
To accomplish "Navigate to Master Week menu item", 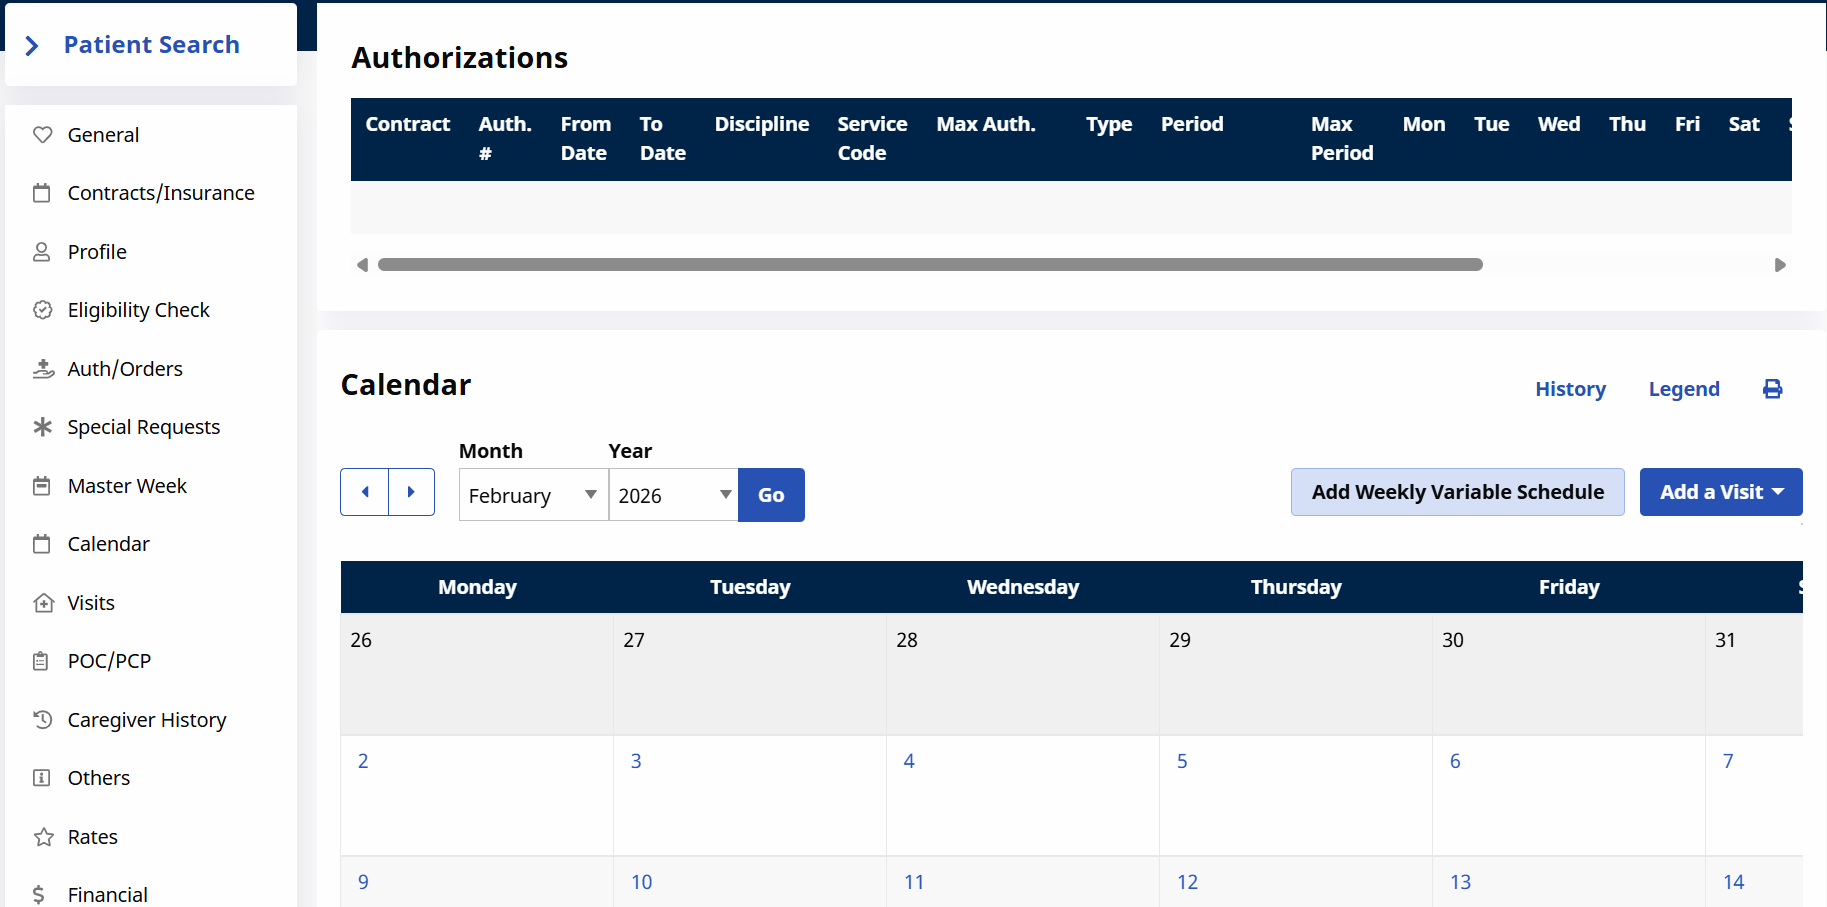I will pos(127,486).
